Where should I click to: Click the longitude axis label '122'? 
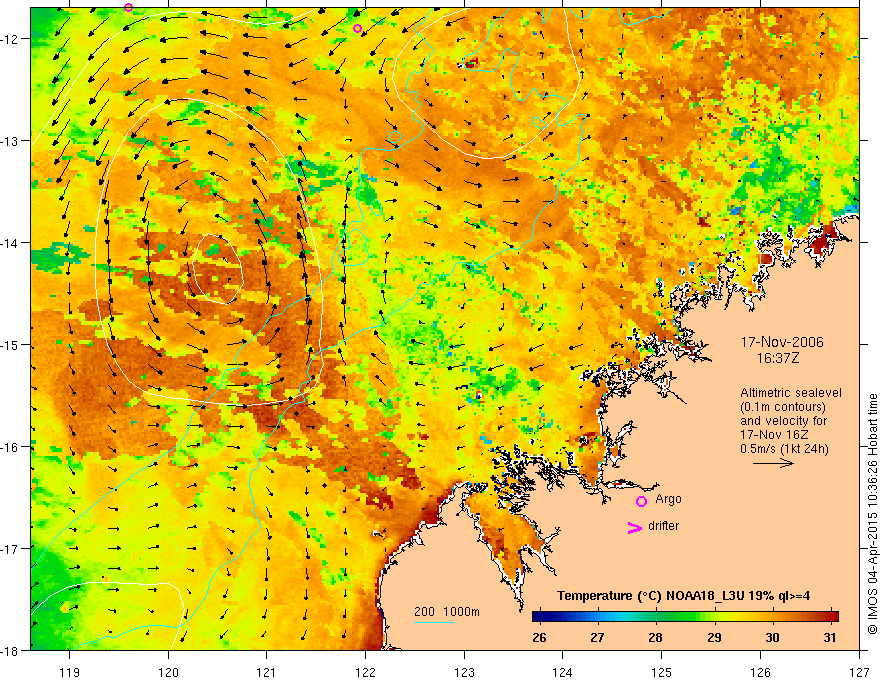pos(365,672)
